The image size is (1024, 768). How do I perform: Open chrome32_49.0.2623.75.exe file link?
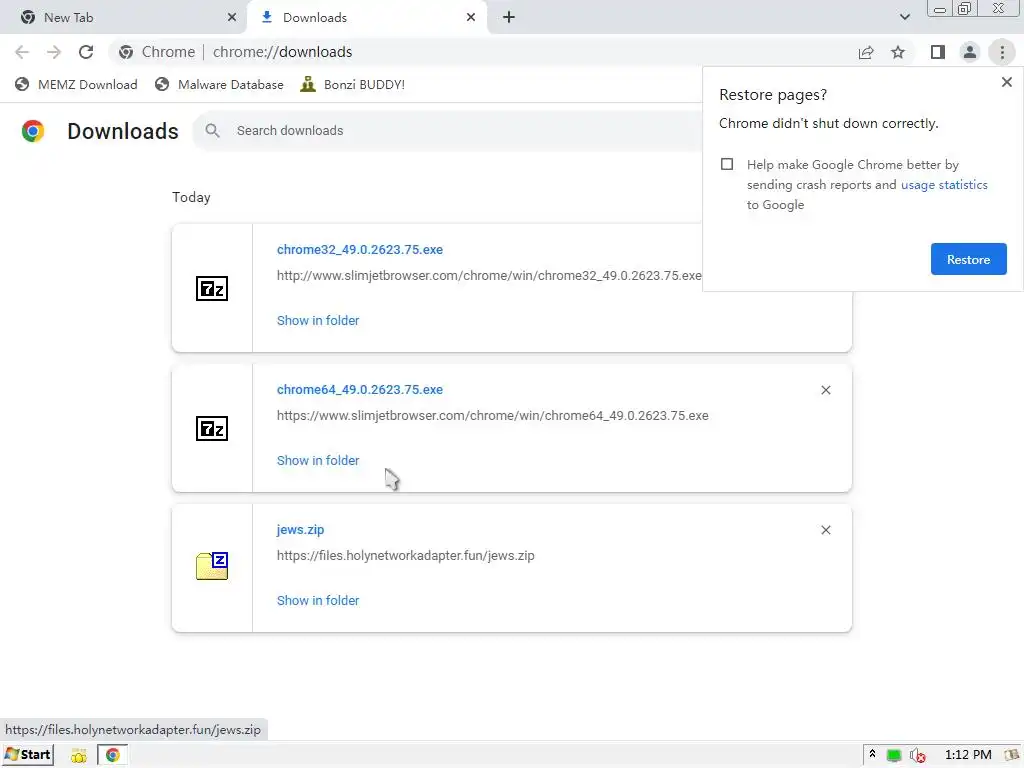tap(360, 249)
